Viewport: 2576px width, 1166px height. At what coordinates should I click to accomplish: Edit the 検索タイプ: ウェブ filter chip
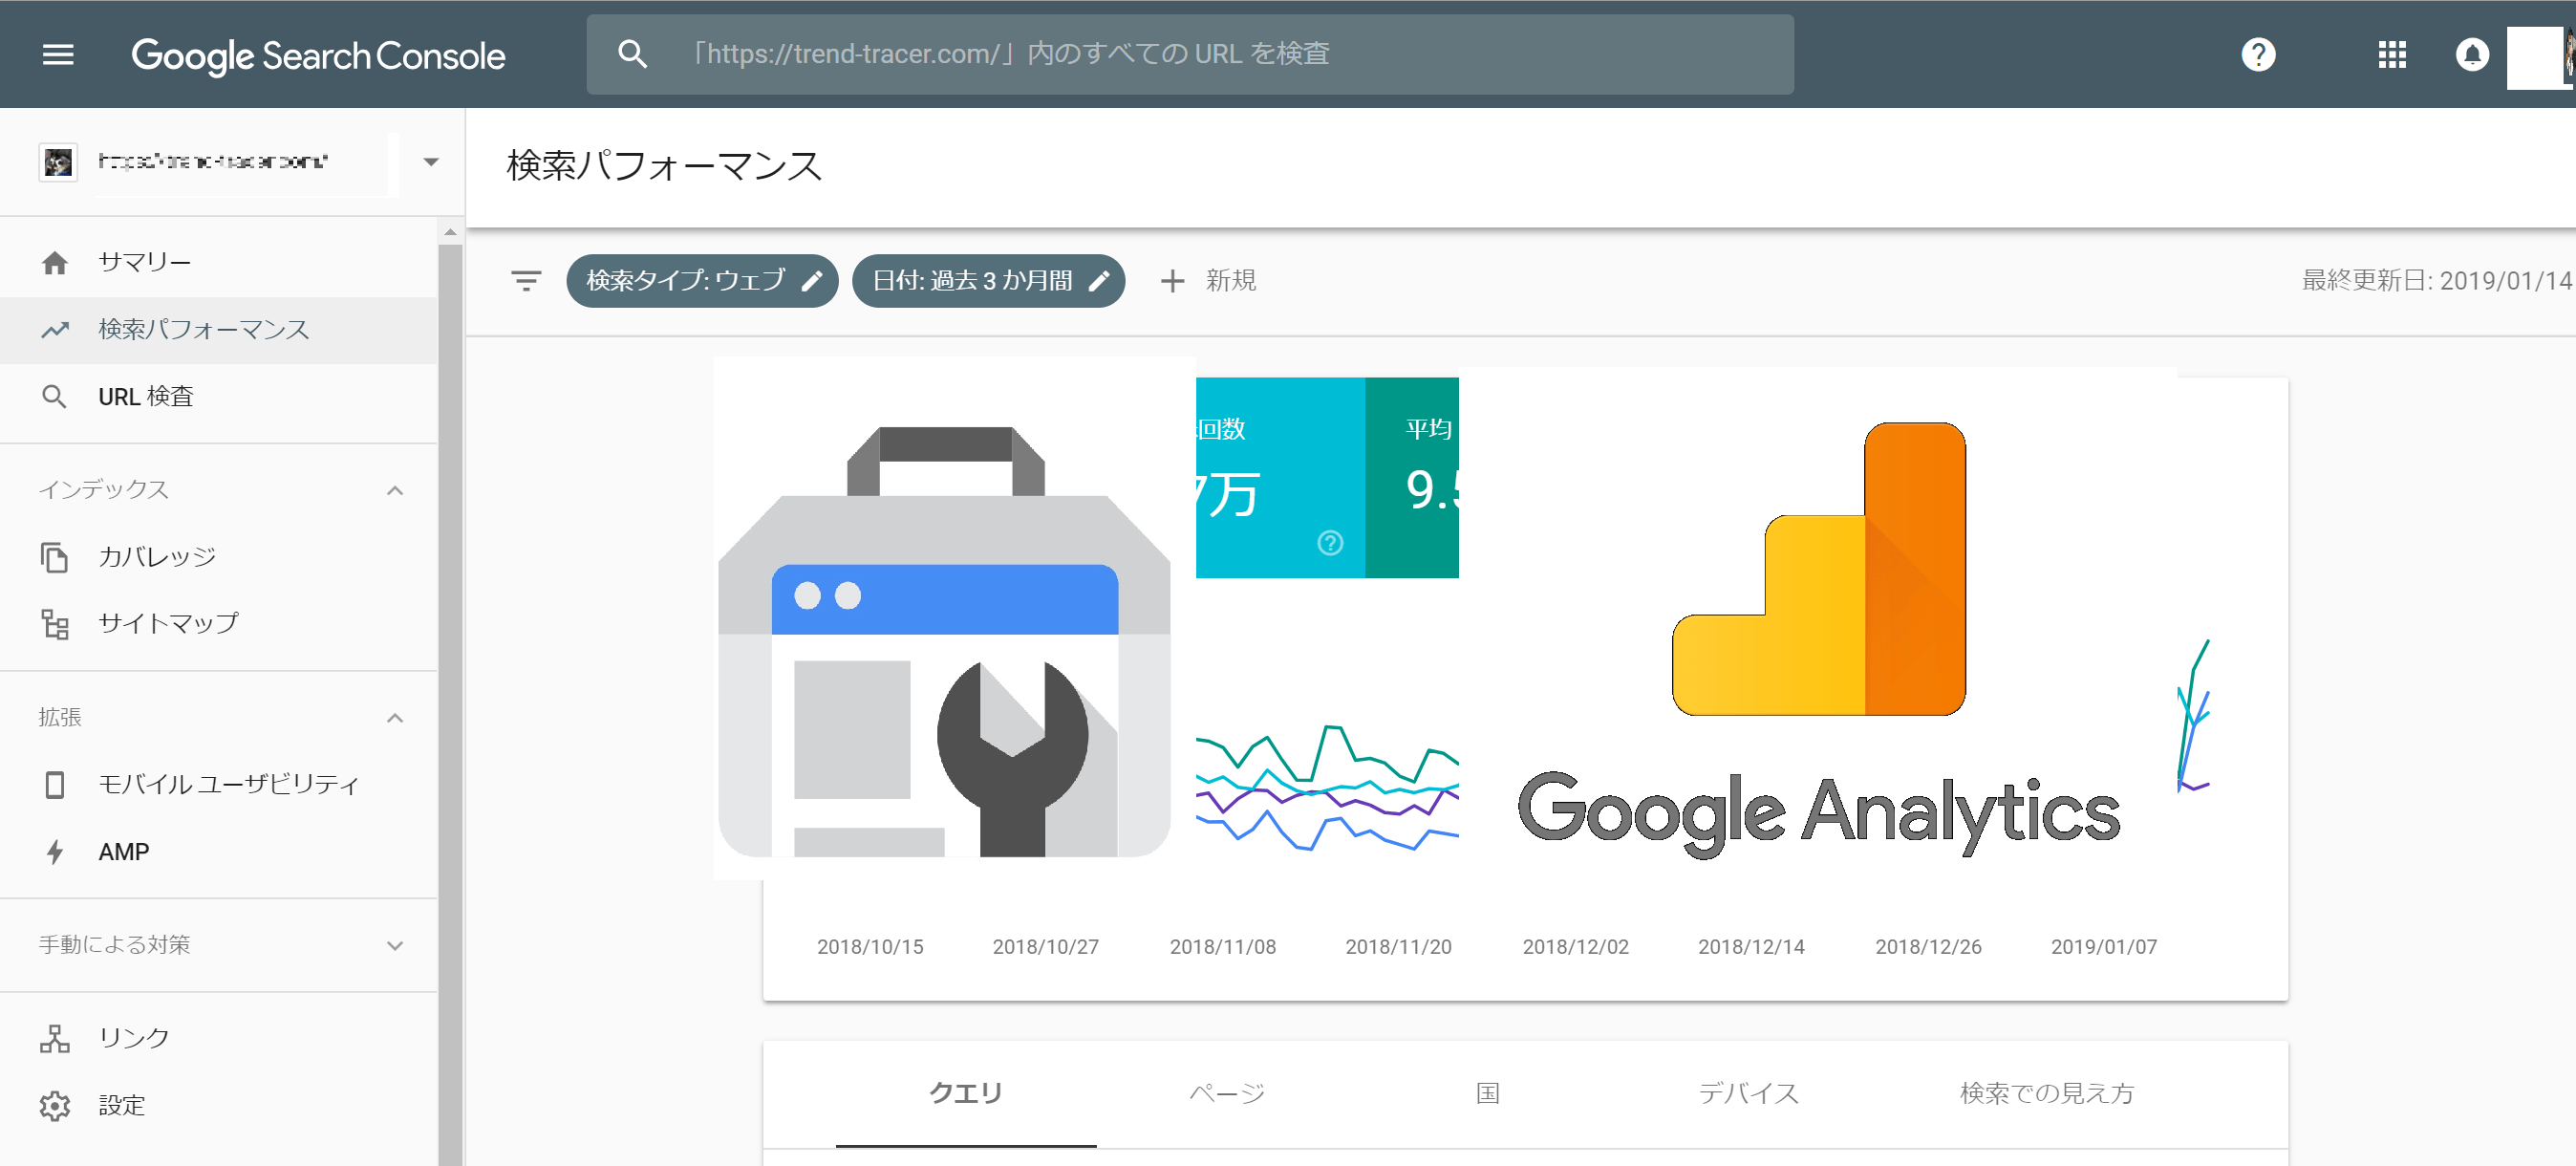point(702,281)
